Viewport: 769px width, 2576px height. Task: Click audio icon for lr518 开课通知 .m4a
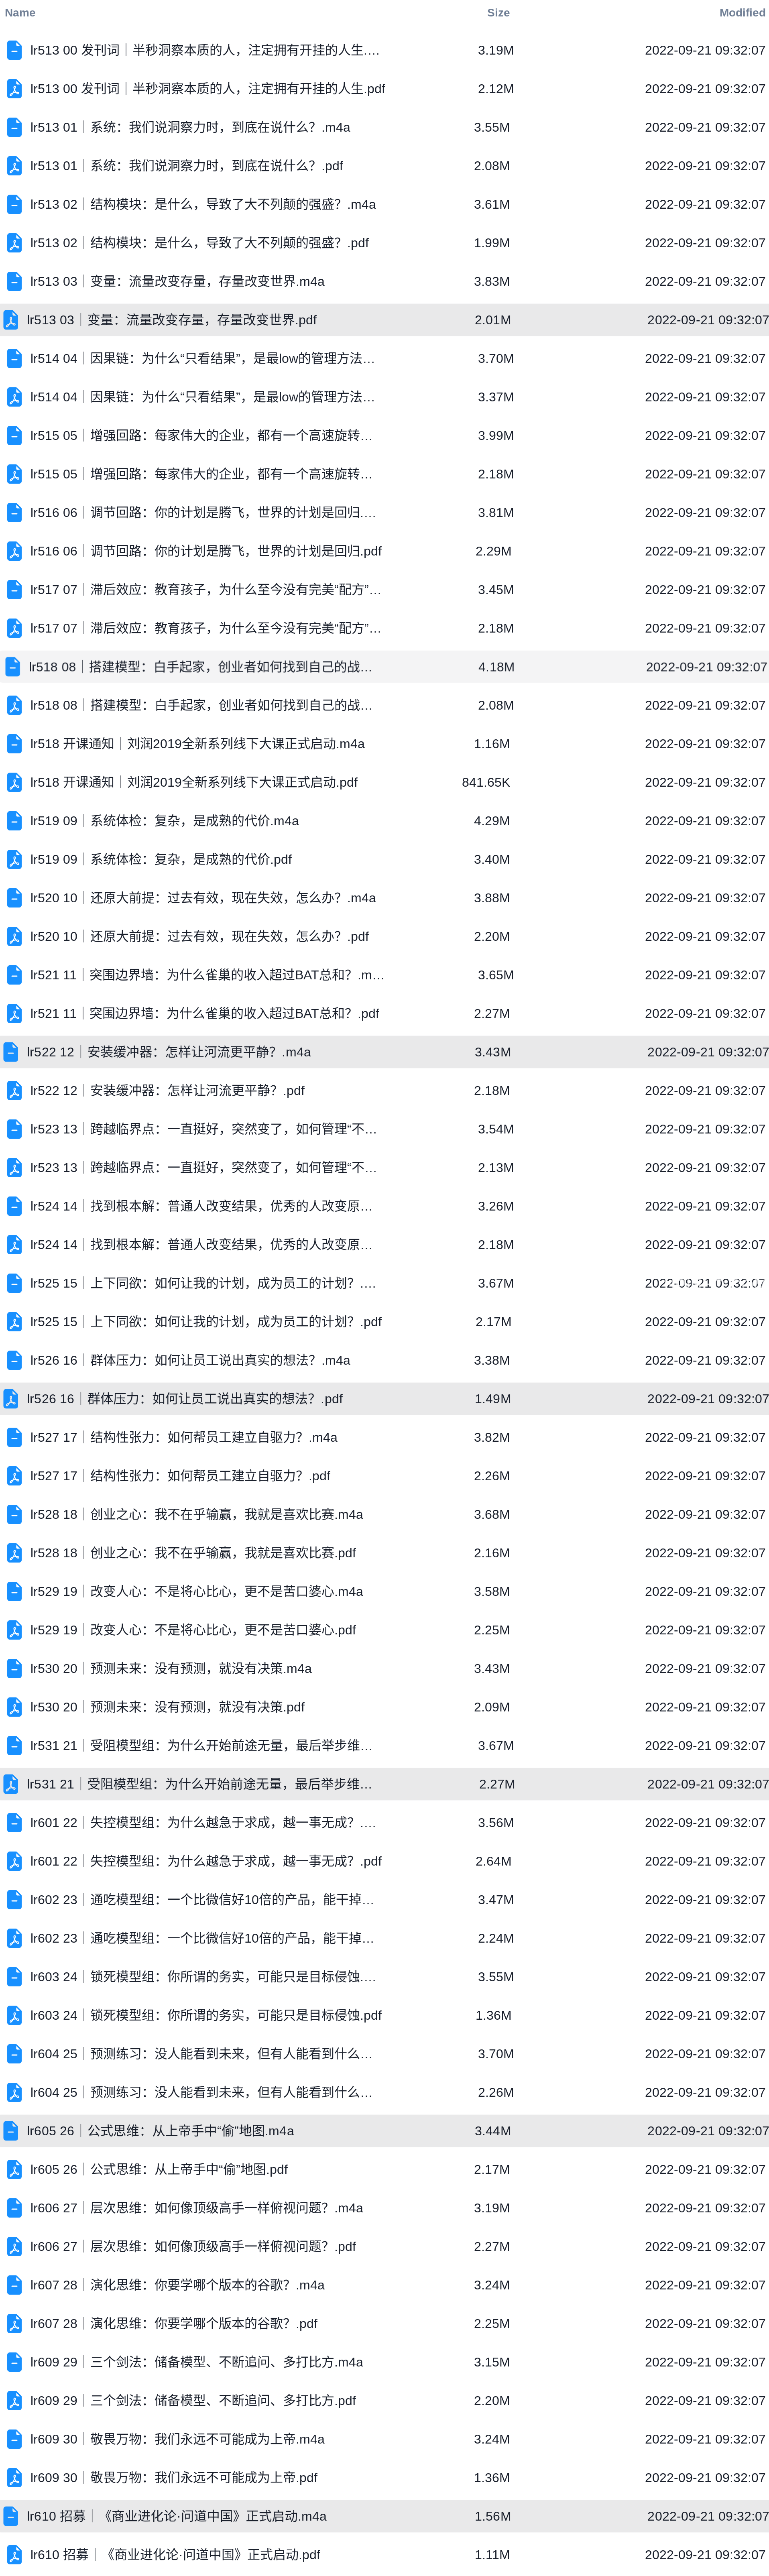14,744
